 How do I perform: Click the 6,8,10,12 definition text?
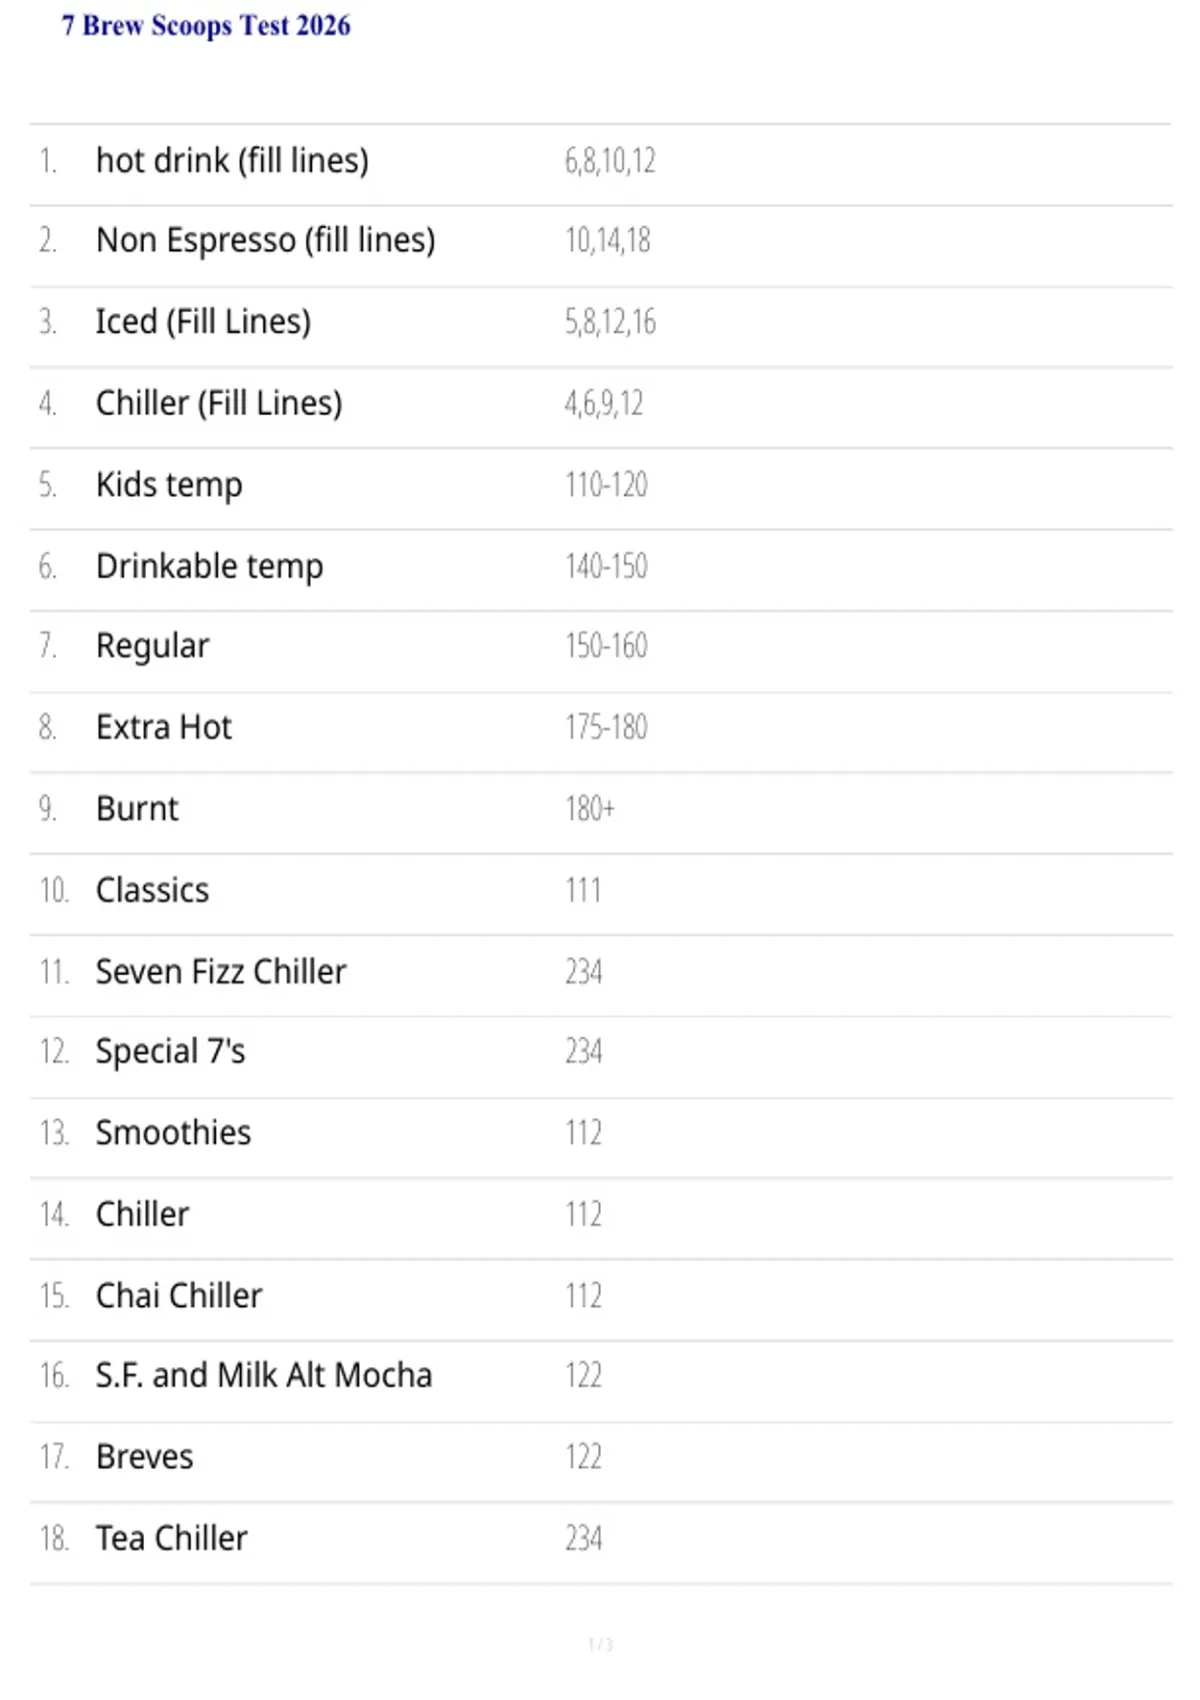(x=610, y=161)
